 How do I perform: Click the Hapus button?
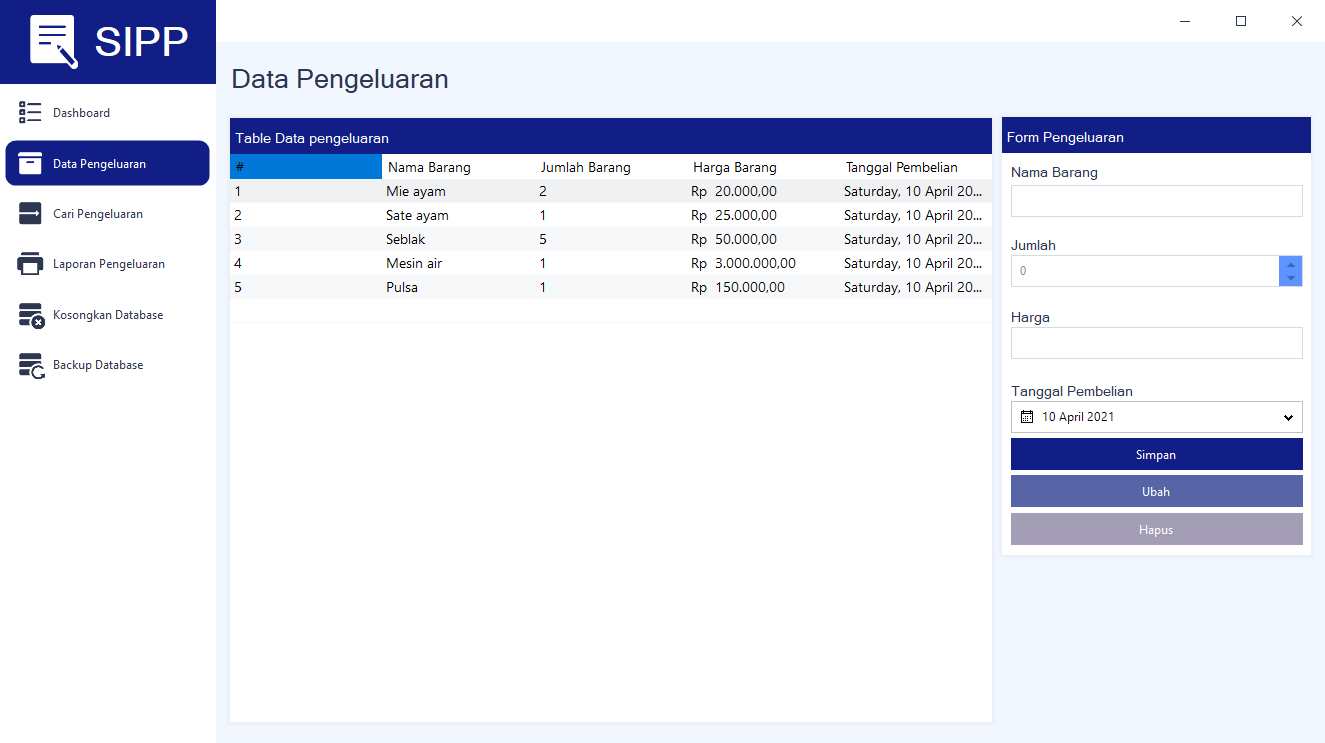click(x=1156, y=529)
